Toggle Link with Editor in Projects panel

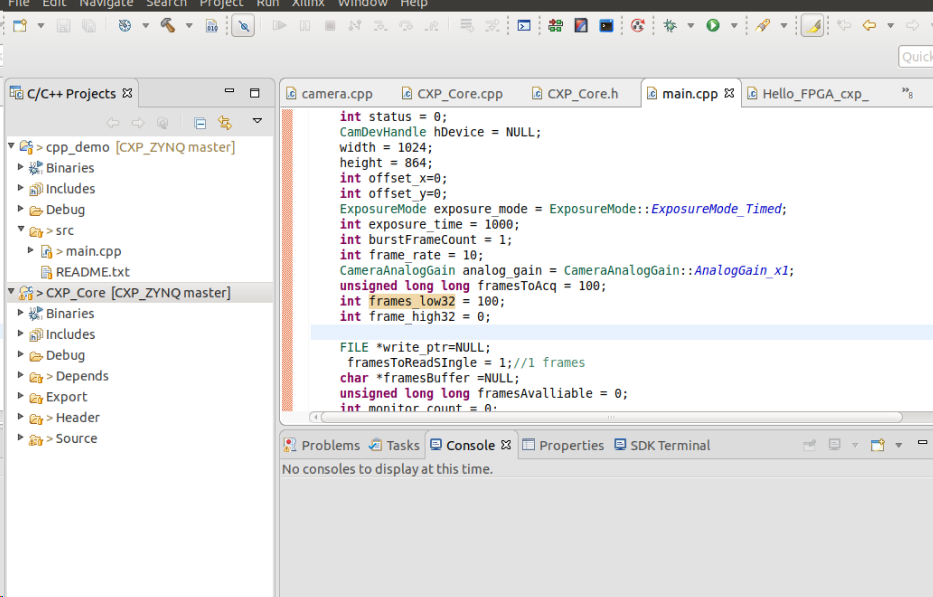tap(225, 123)
